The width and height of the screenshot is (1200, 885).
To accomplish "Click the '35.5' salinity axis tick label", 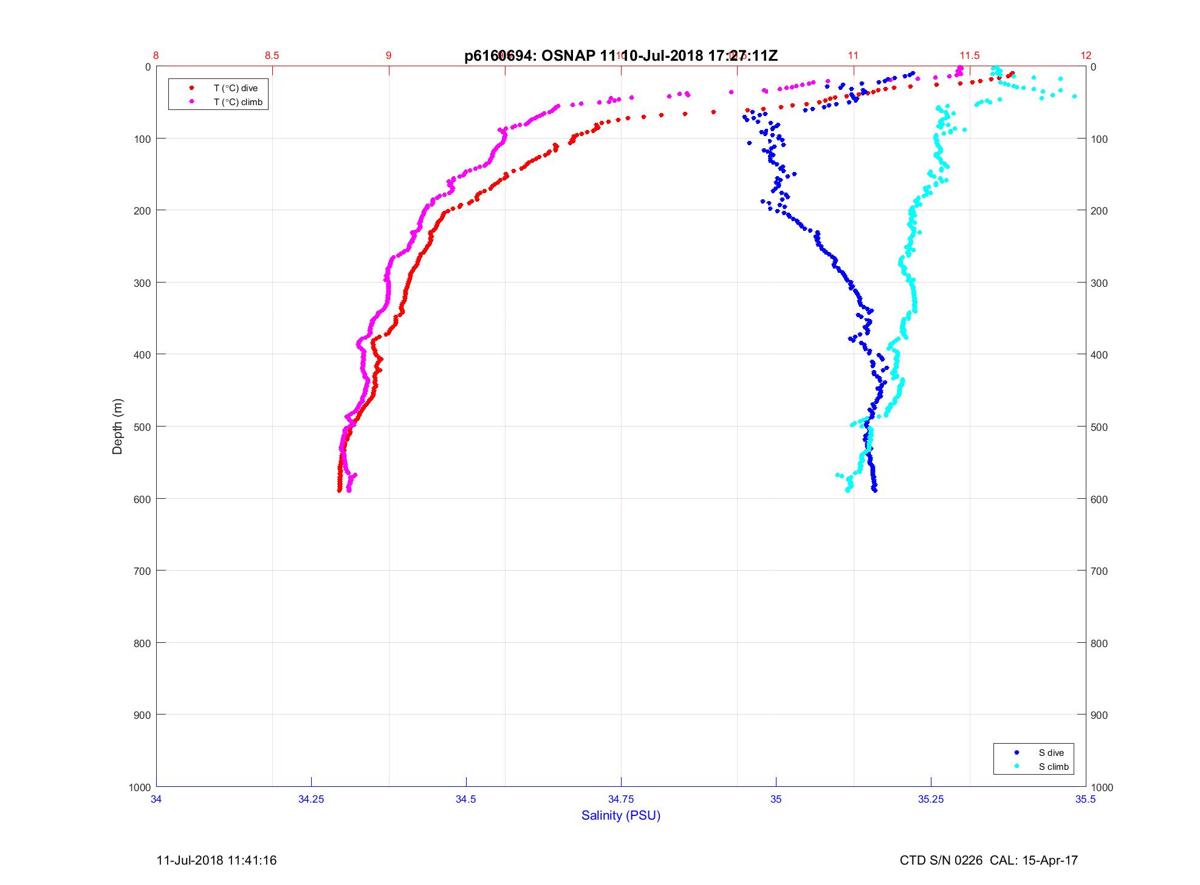I will click(x=1086, y=798).
